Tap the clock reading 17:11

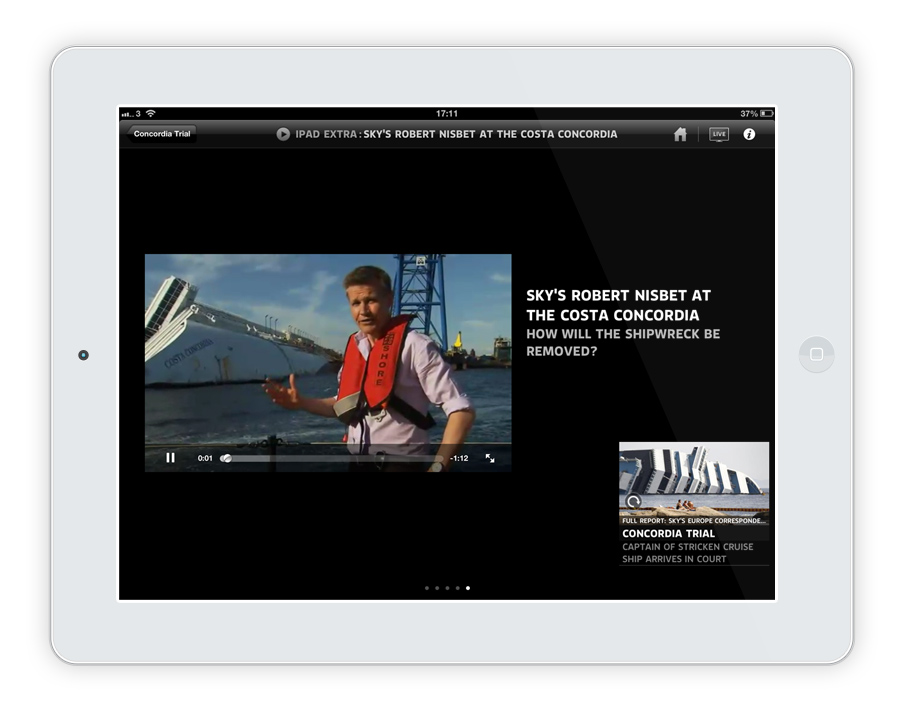pyautogui.click(x=447, y=114)
